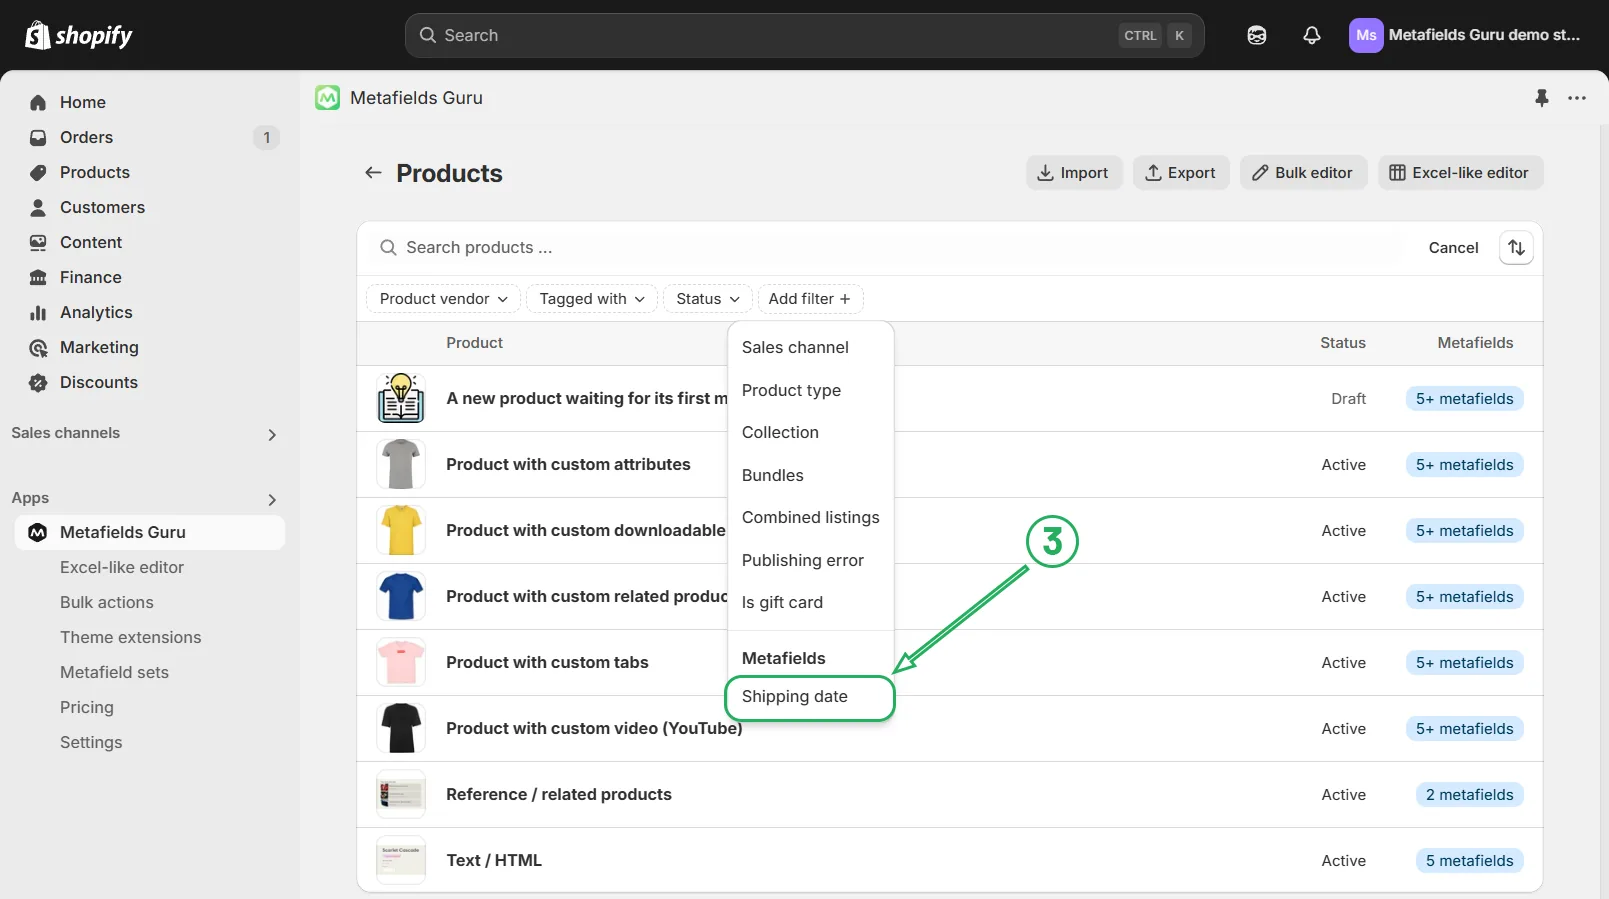
Task: Open the Sidekick assistant icon in top bar
Action: point(1257,35)
